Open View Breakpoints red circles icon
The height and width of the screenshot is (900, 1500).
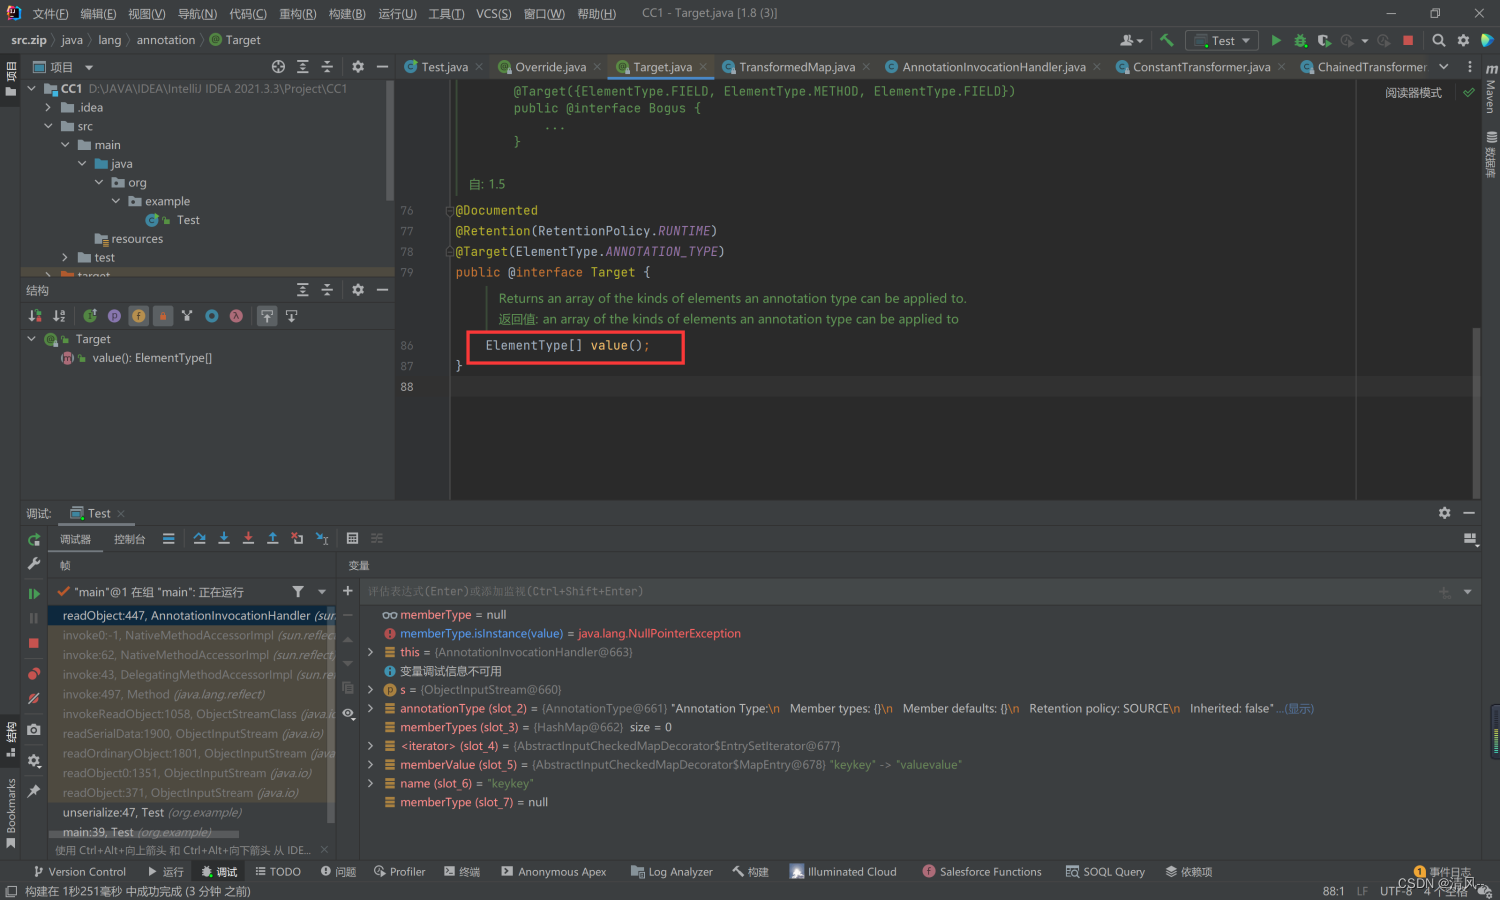[x=34, y=673]
